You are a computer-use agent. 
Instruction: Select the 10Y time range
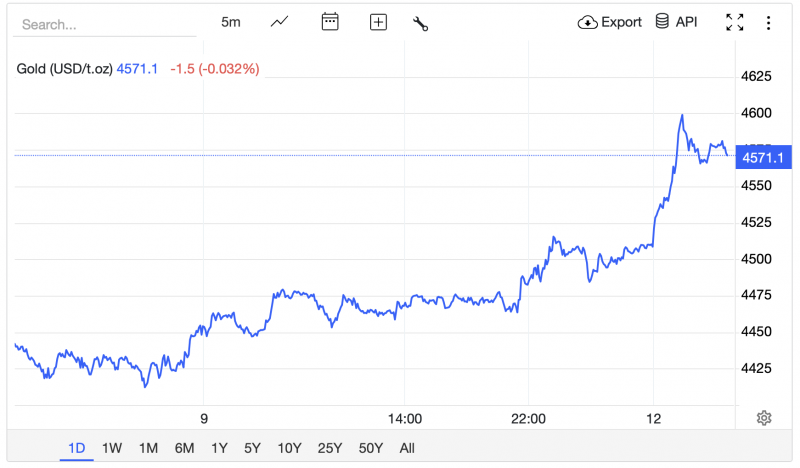coord(290,448)
